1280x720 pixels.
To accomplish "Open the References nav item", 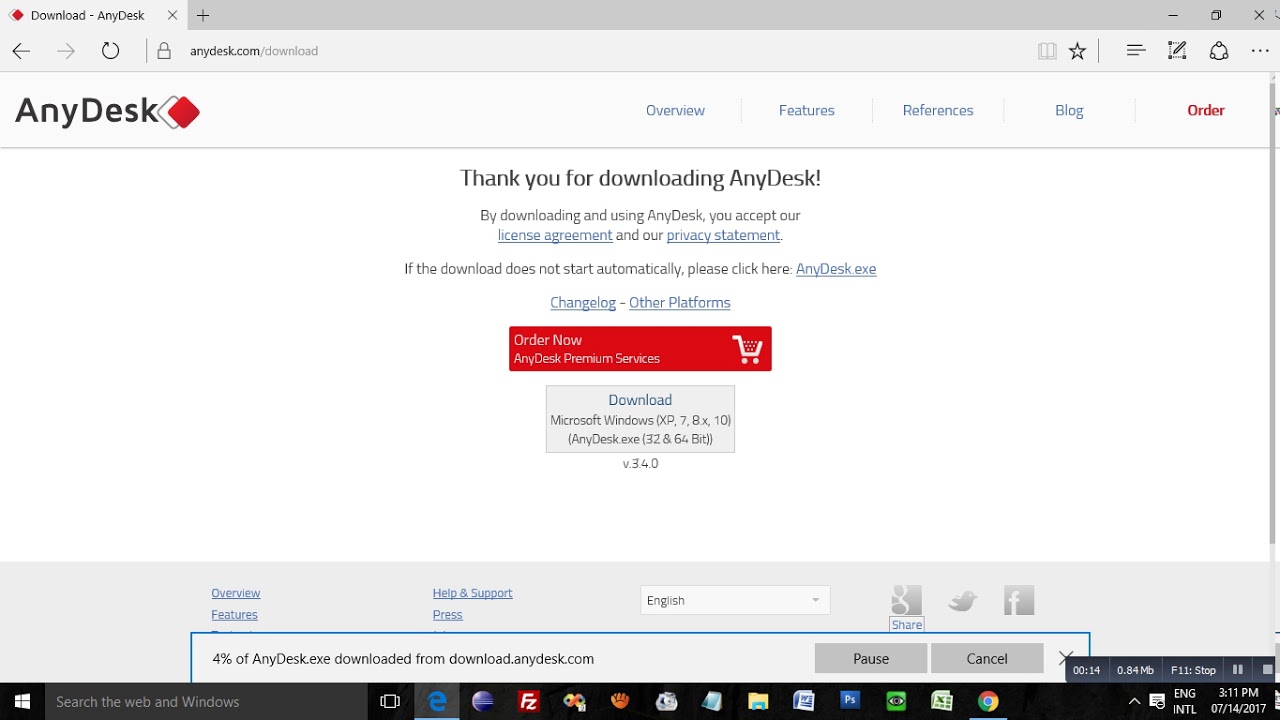I will (x=938, y=111).
